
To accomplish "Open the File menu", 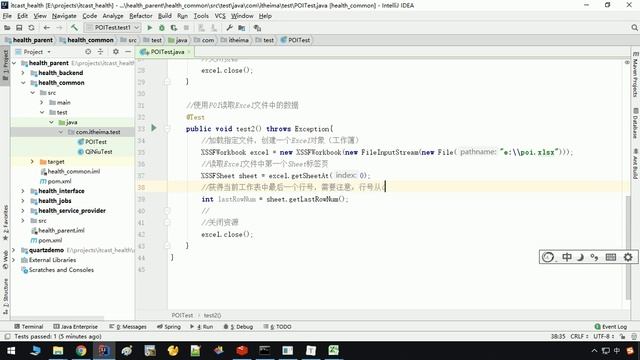I will tap(7, 16).
